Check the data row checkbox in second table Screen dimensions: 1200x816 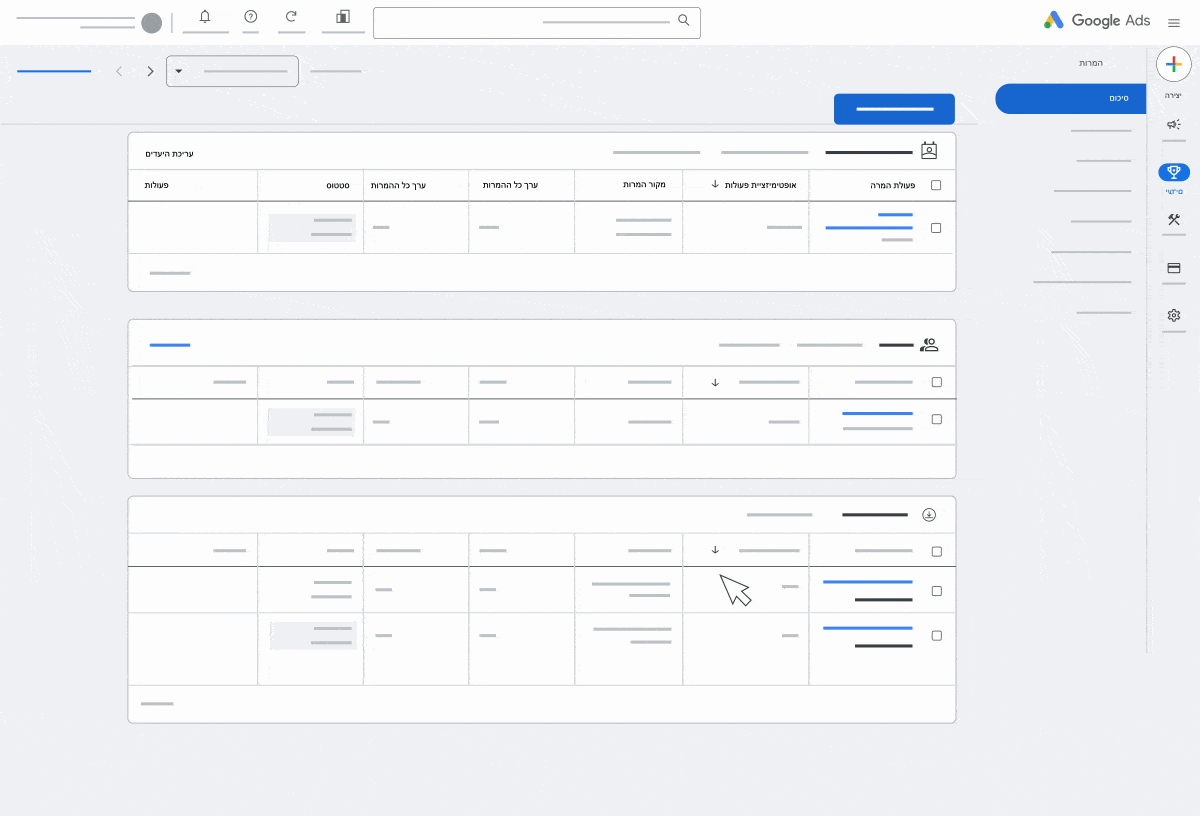pos(936,420)
